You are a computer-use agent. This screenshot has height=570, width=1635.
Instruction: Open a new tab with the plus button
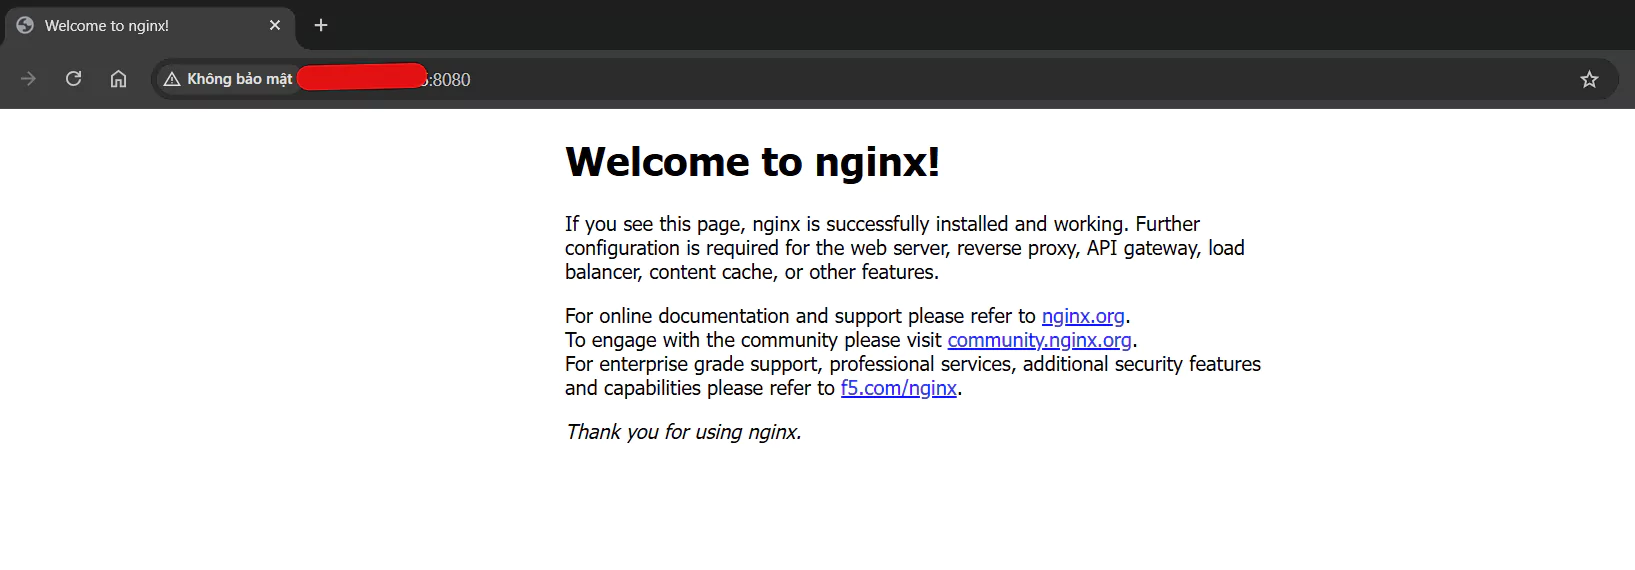(321, 25)
